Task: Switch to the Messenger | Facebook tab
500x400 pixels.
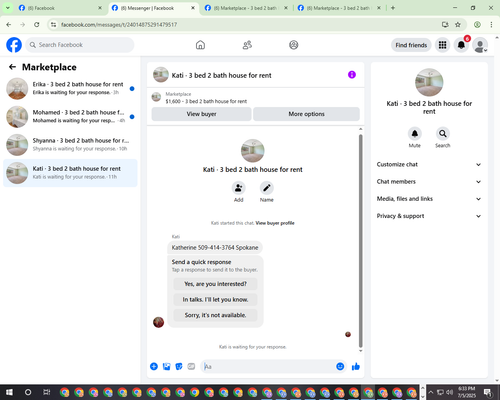Action: point(153,8)
